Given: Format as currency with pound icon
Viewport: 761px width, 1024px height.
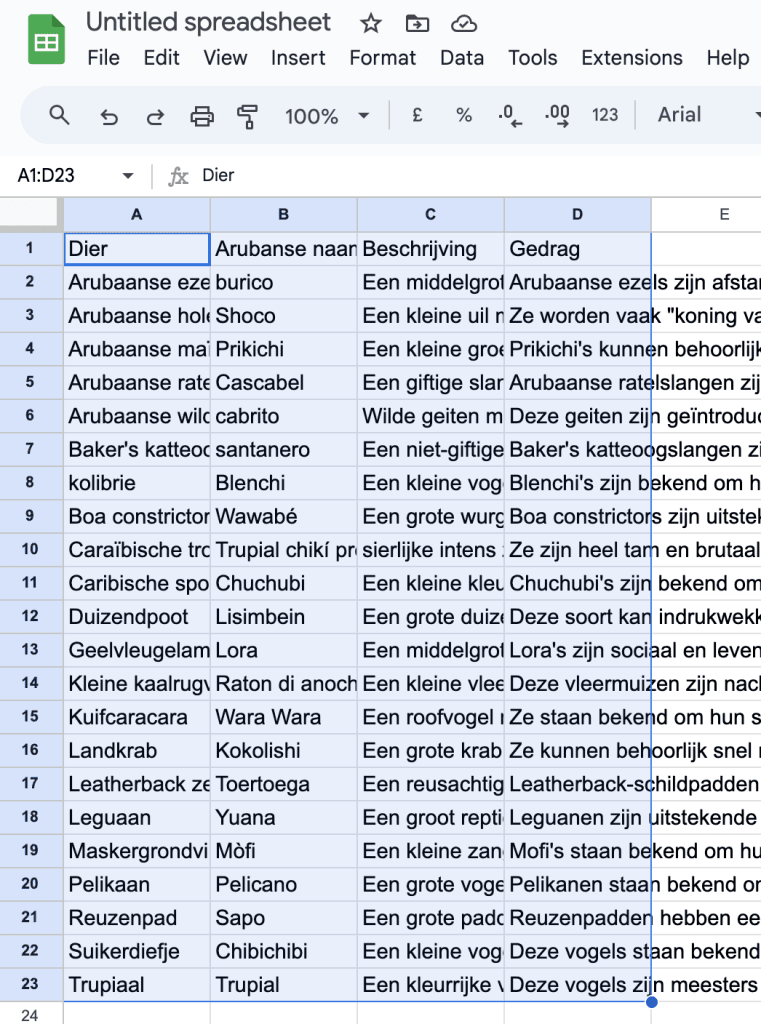Looking at the screenshot, I should pos(418,115).
